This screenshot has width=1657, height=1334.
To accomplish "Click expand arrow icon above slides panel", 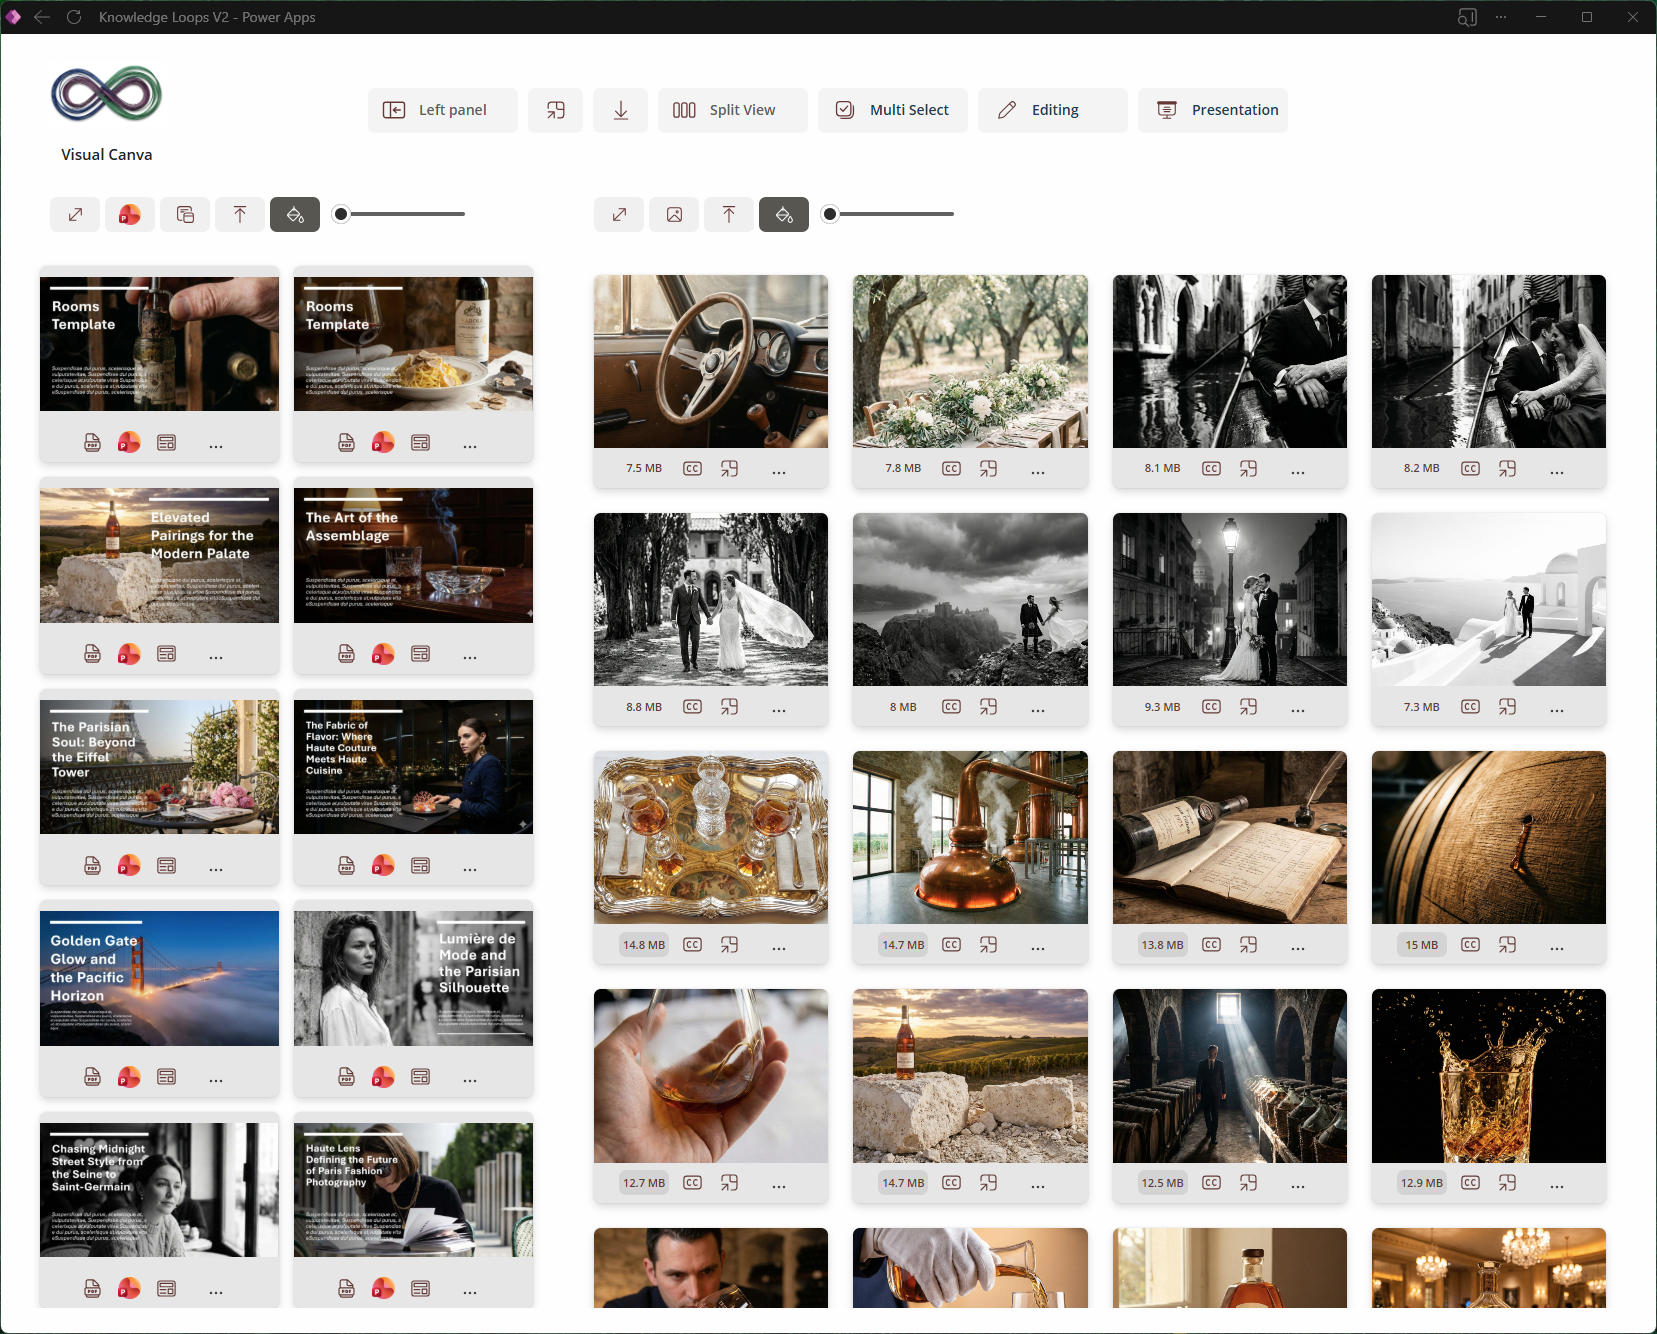I will click(x=75, y=214).
